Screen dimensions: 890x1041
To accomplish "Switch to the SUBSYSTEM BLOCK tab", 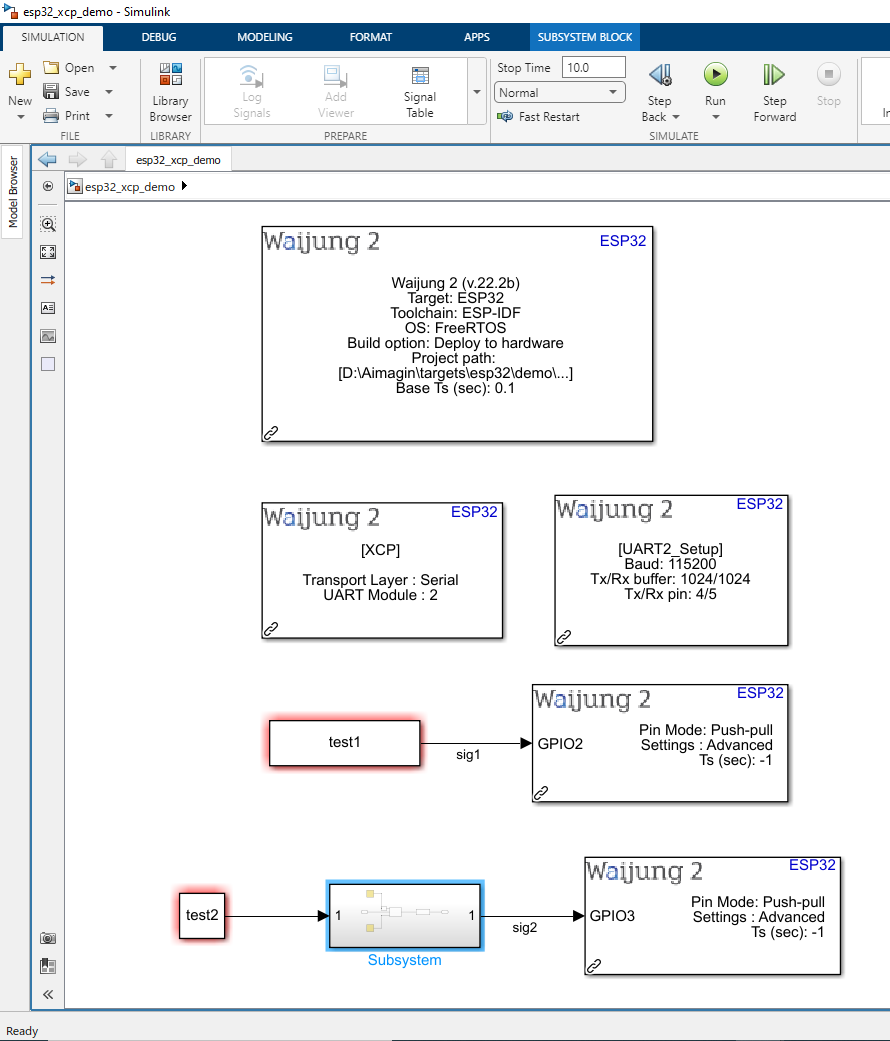I will pyautogui.click(x=585, y=37).
